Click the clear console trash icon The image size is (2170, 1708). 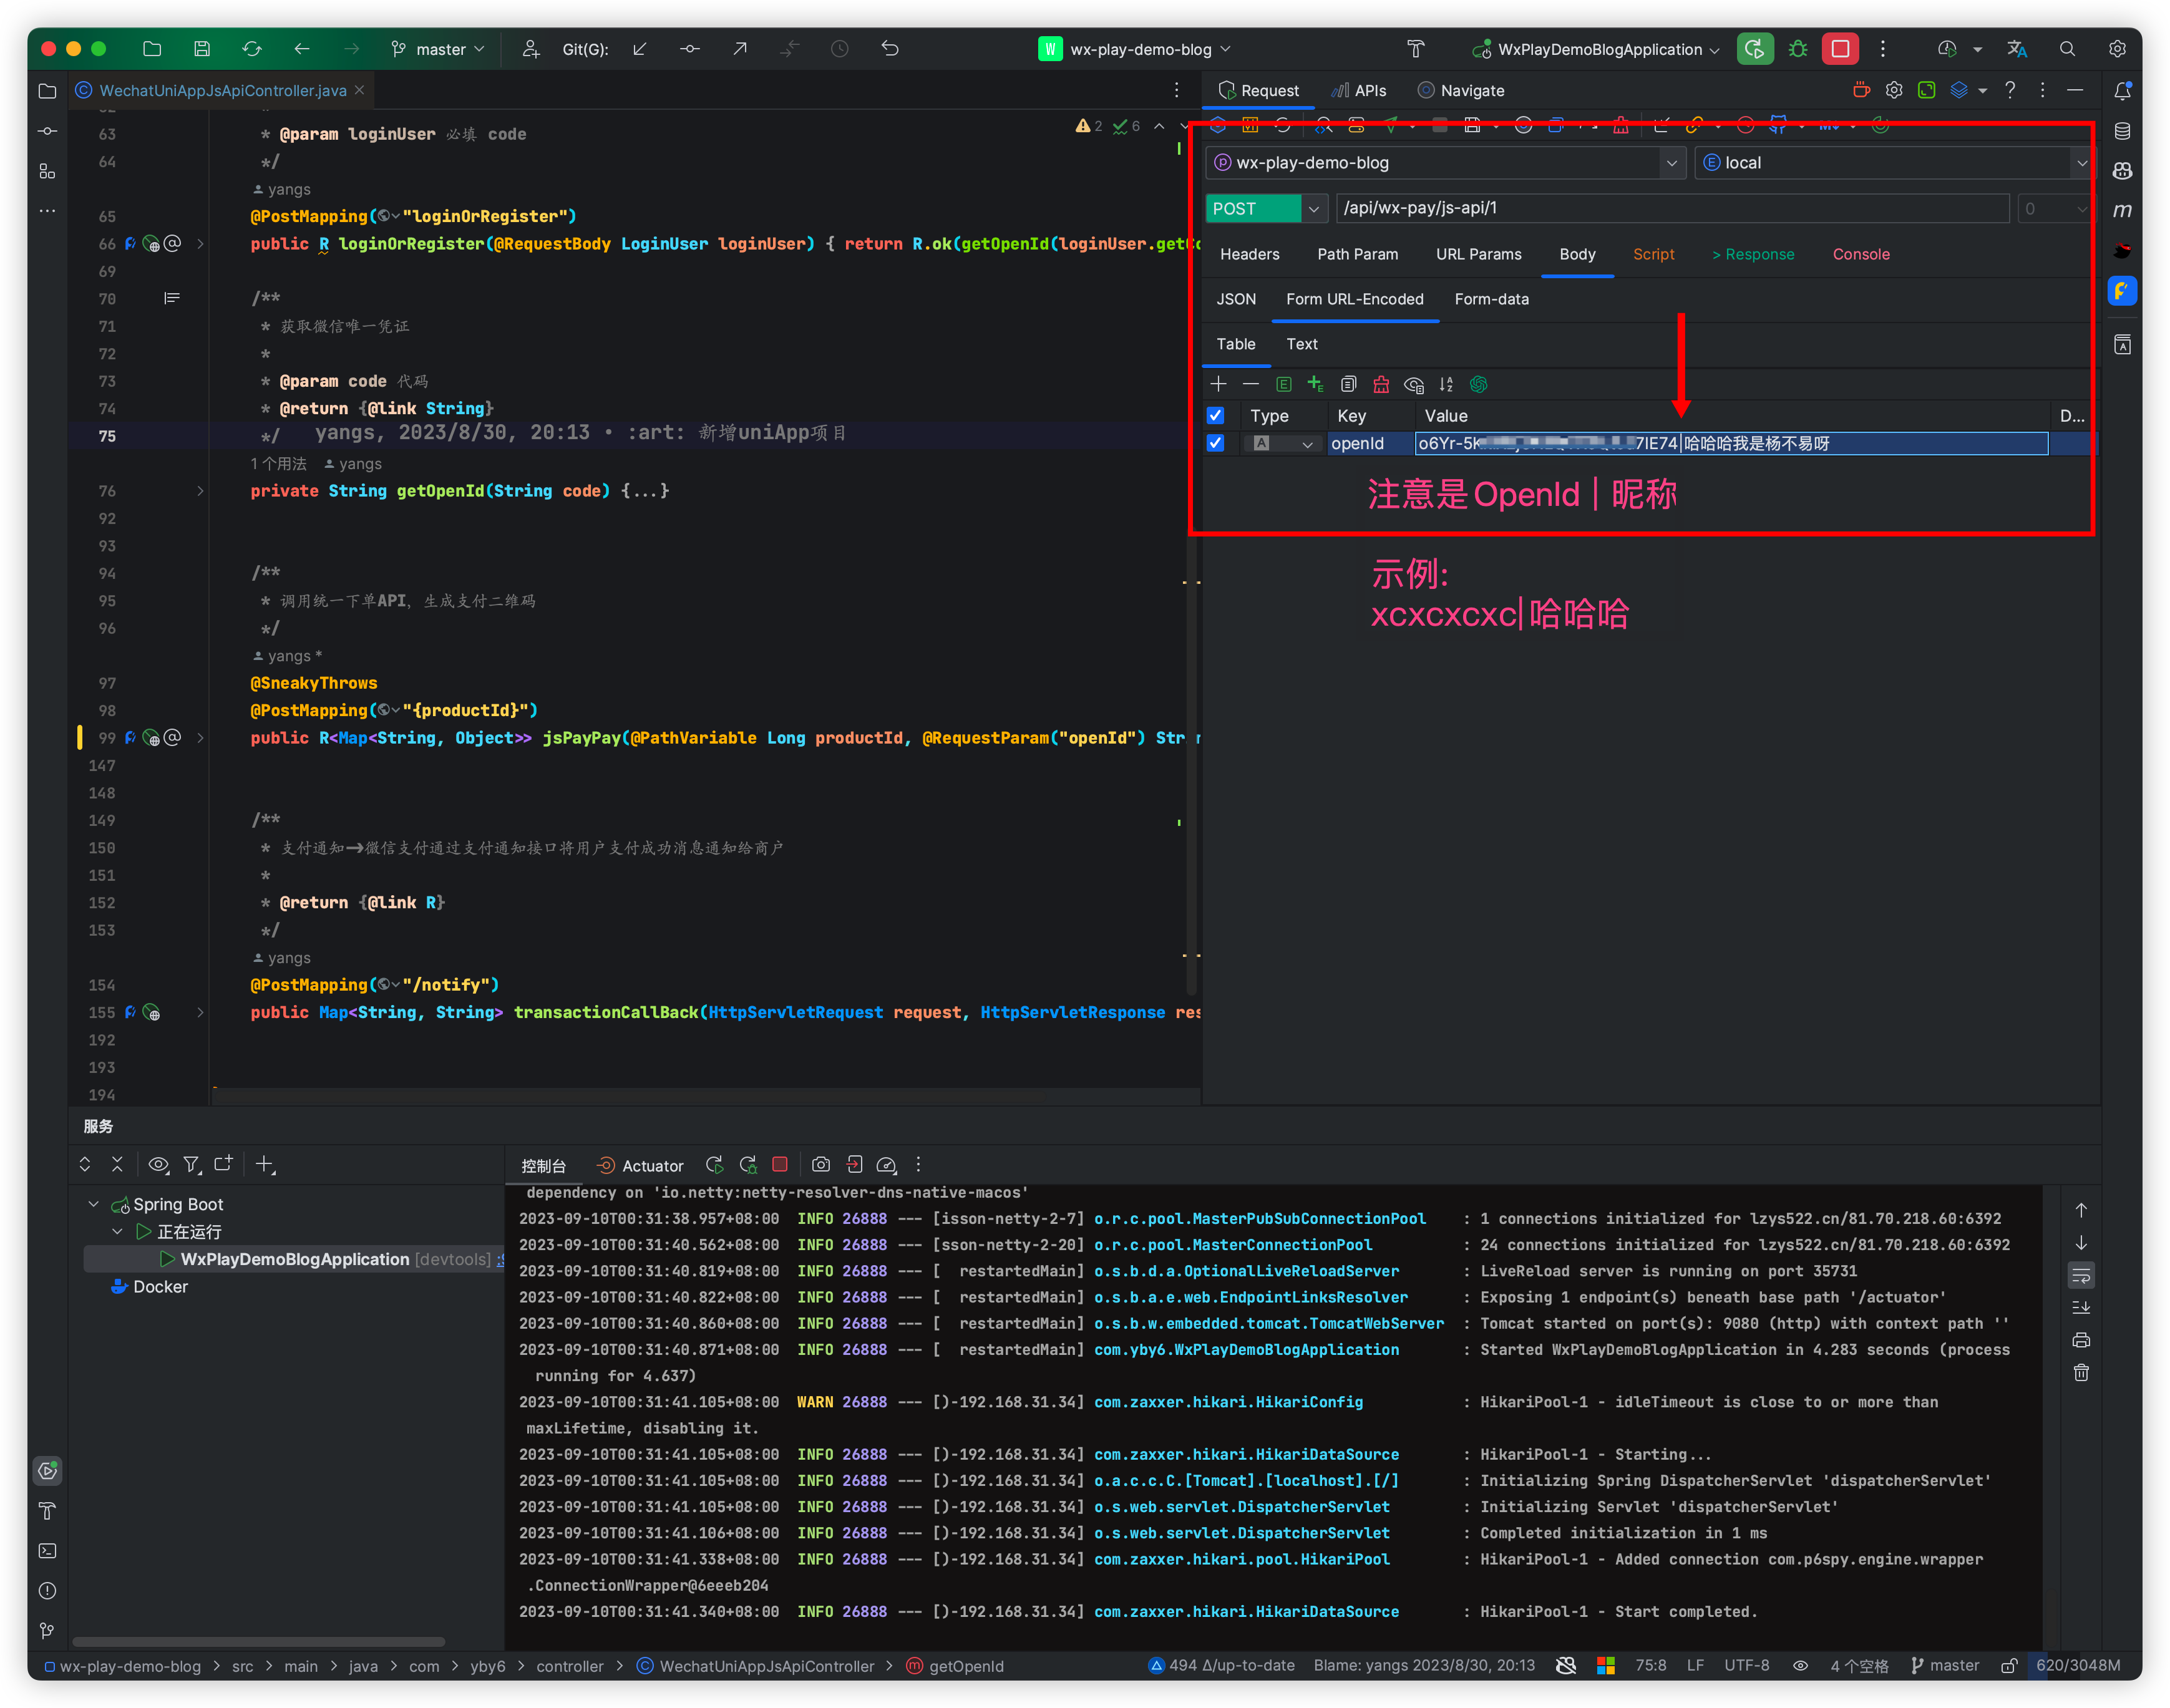tap(2081, 1373)
